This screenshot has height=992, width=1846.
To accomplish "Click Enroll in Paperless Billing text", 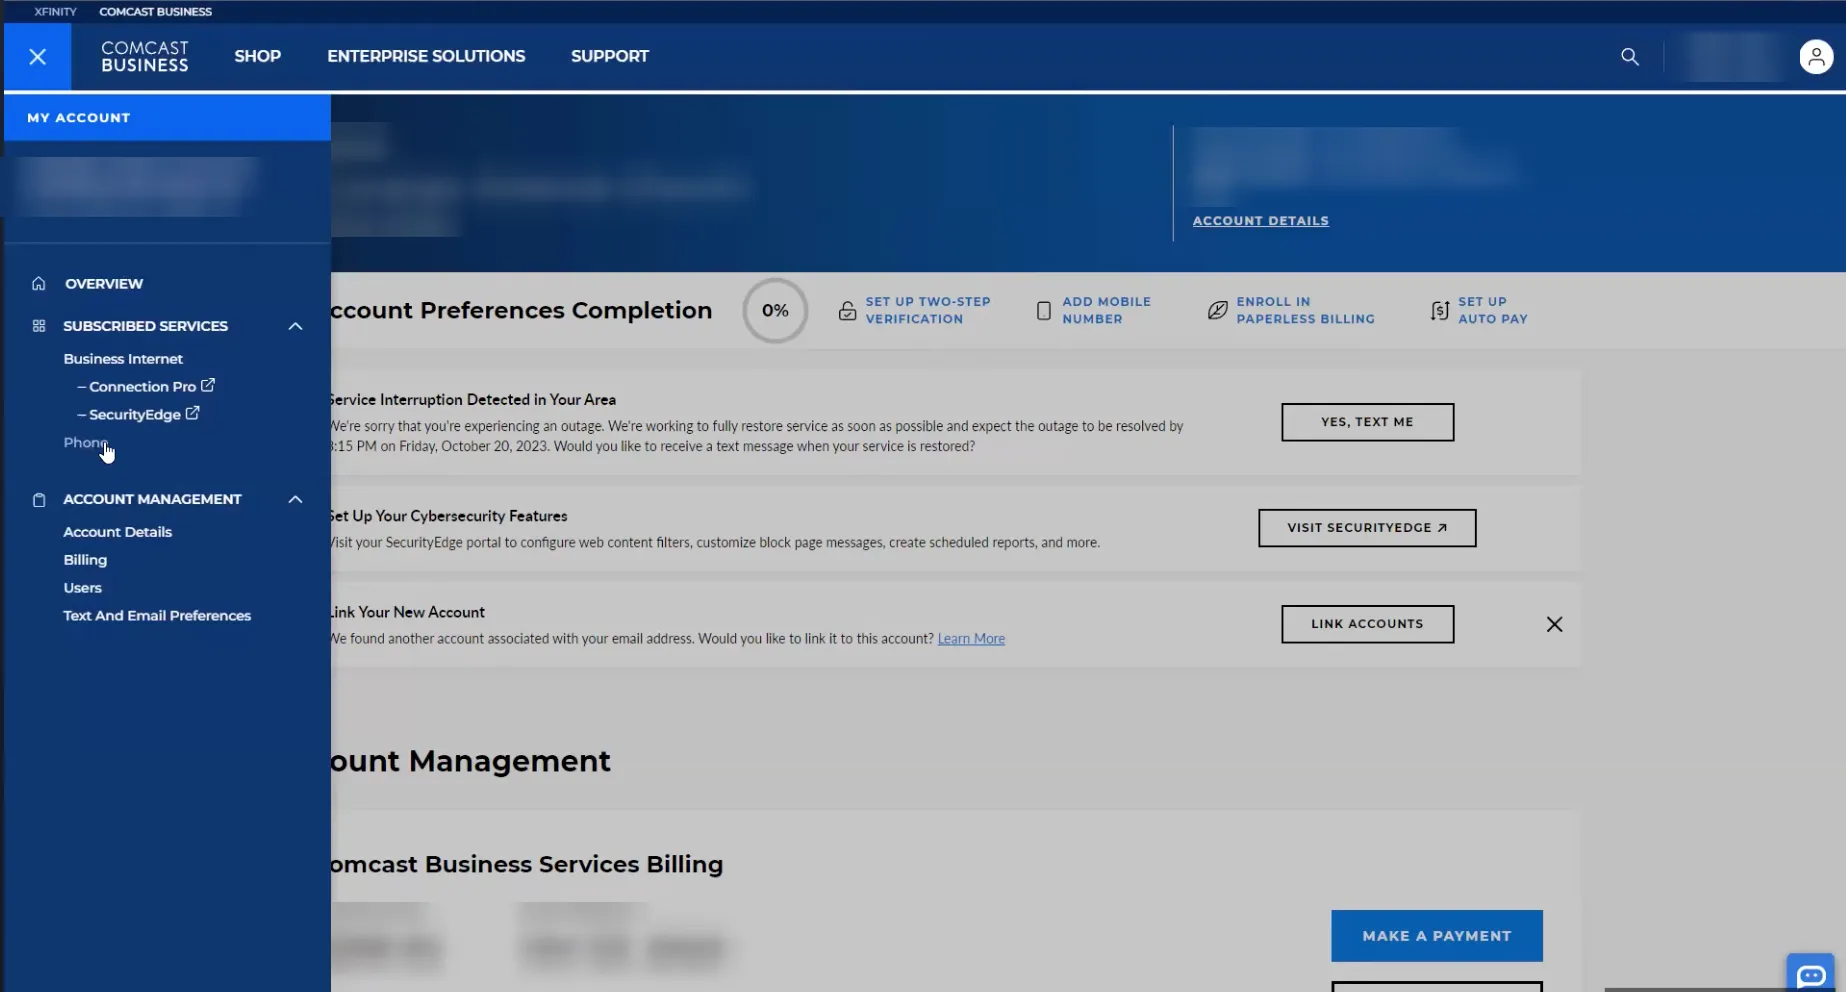I will (x=1305, y=310).
